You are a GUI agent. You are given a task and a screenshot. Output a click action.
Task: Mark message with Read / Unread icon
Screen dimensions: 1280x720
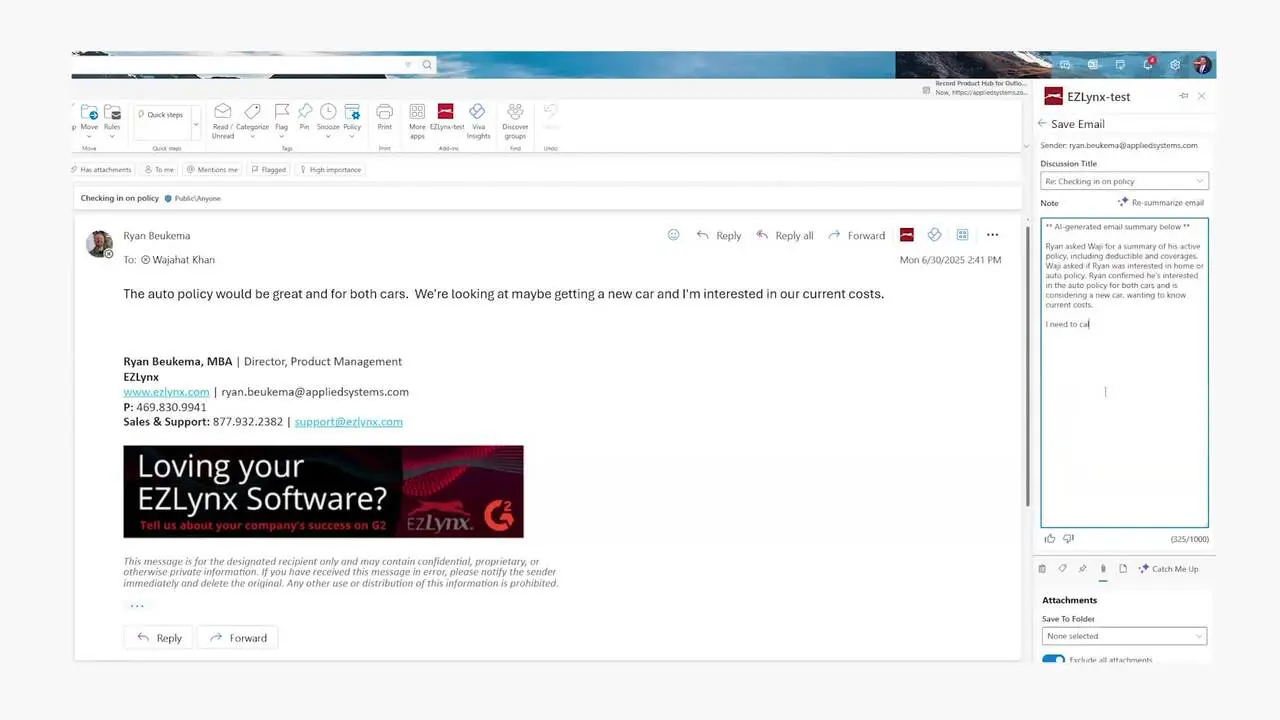[x=222, y=112]
